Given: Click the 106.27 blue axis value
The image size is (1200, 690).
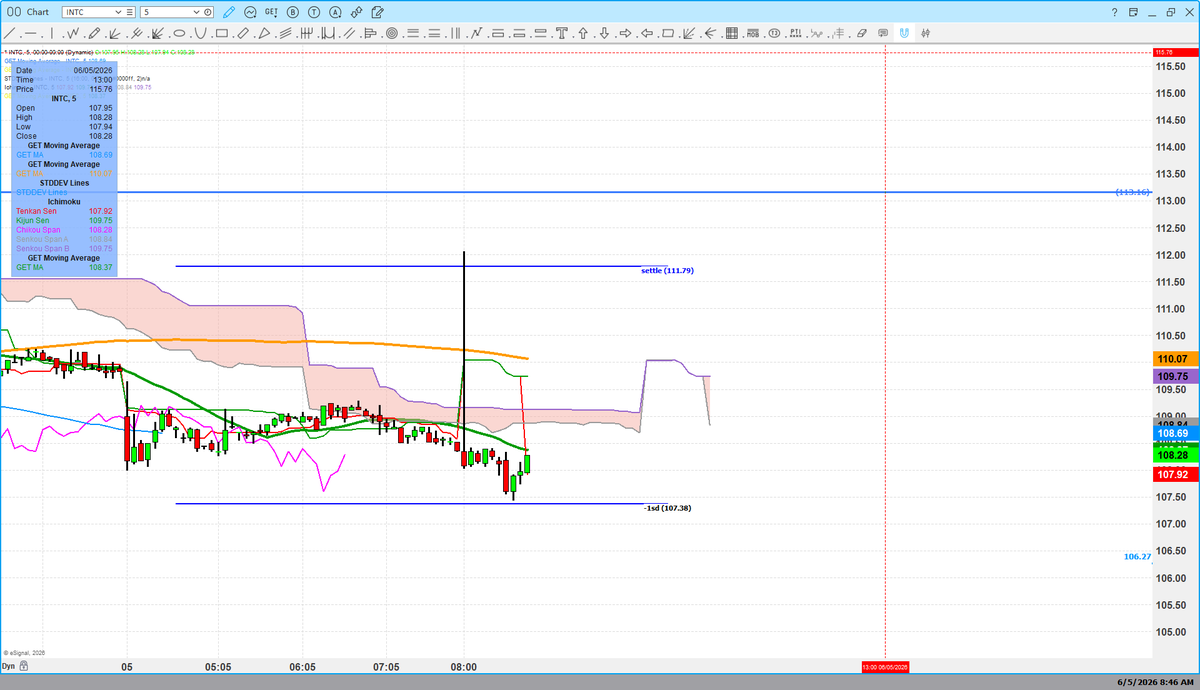Looking at the screenshot, I should 1137,556.
